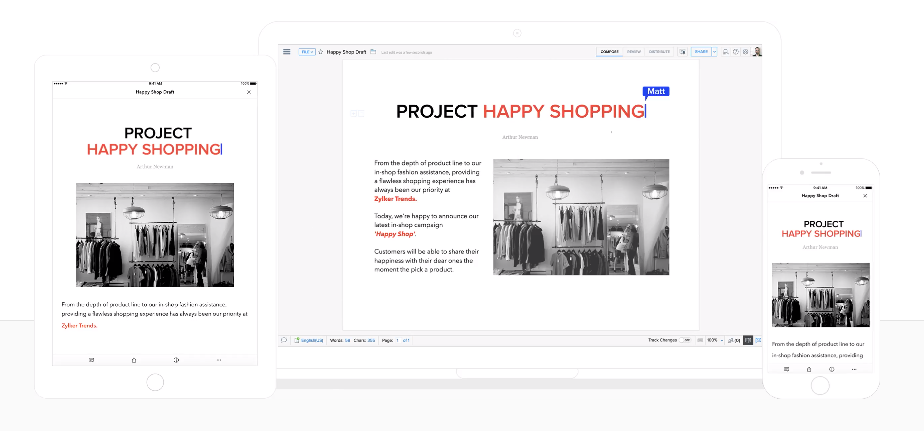Open the 100% zoom dropdown

coord(715,340)
